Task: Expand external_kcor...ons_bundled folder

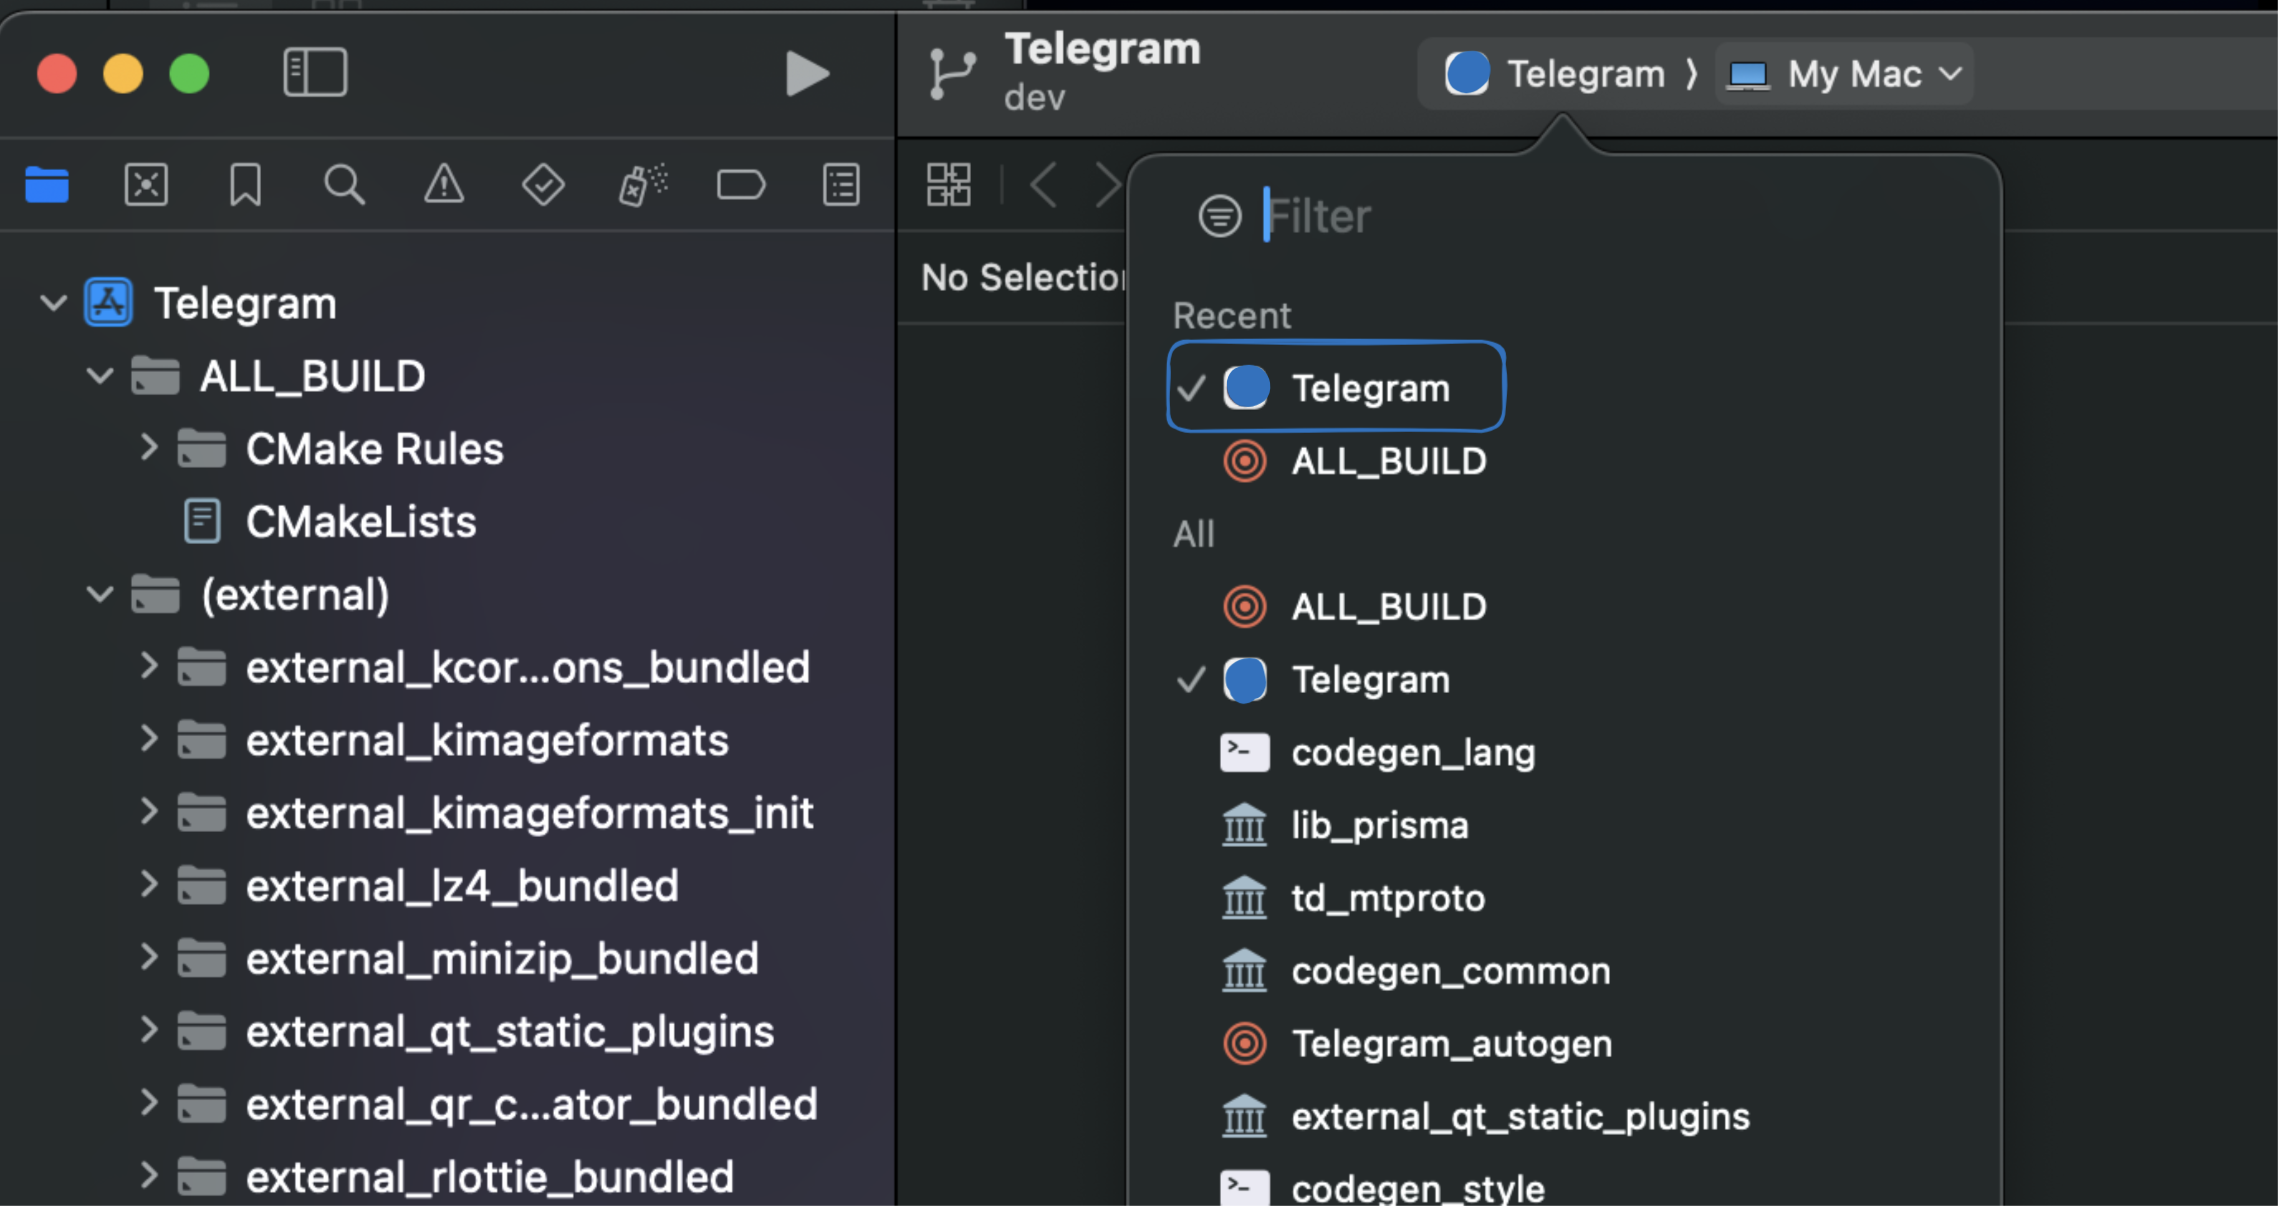Action: tap(148, 667)
